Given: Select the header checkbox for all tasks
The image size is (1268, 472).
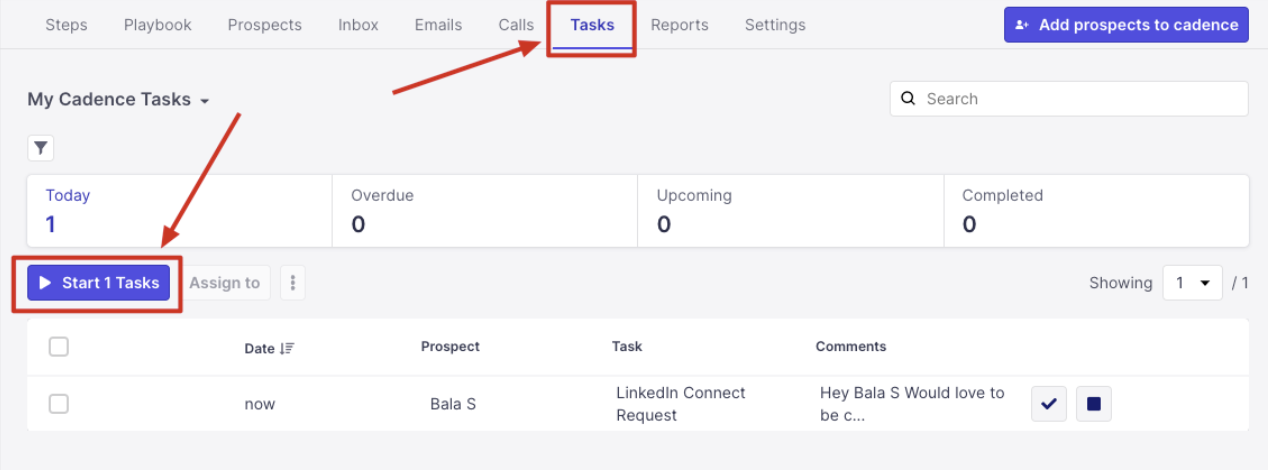Looking at the screenshot, I should [59, 347].
